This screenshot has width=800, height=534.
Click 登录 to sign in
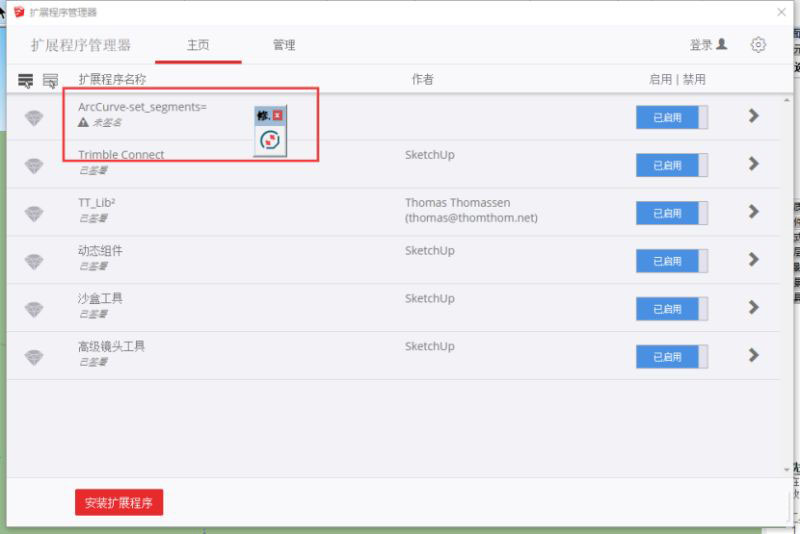coord(708,45)
